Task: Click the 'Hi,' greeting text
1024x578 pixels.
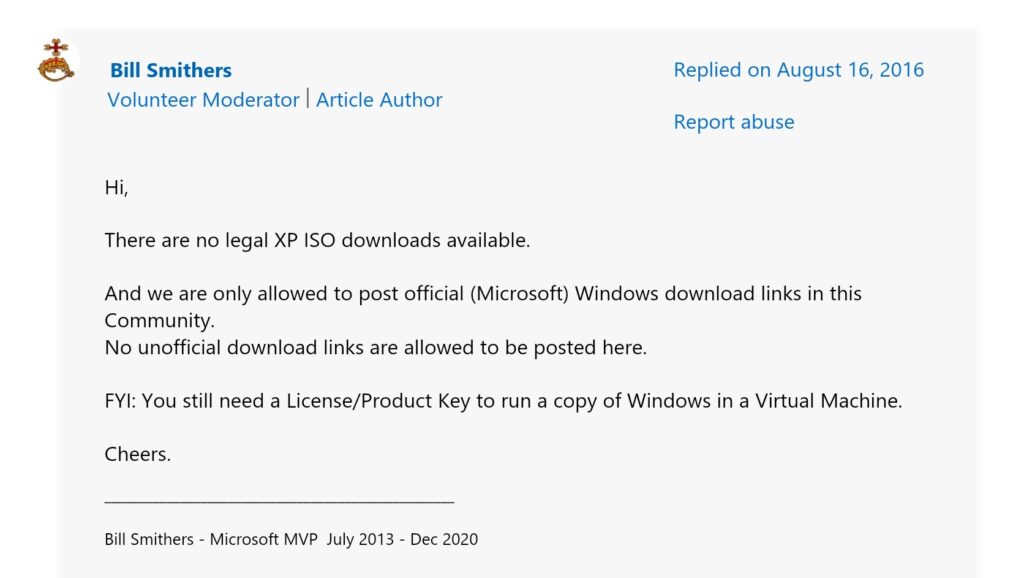Action: 116,187
